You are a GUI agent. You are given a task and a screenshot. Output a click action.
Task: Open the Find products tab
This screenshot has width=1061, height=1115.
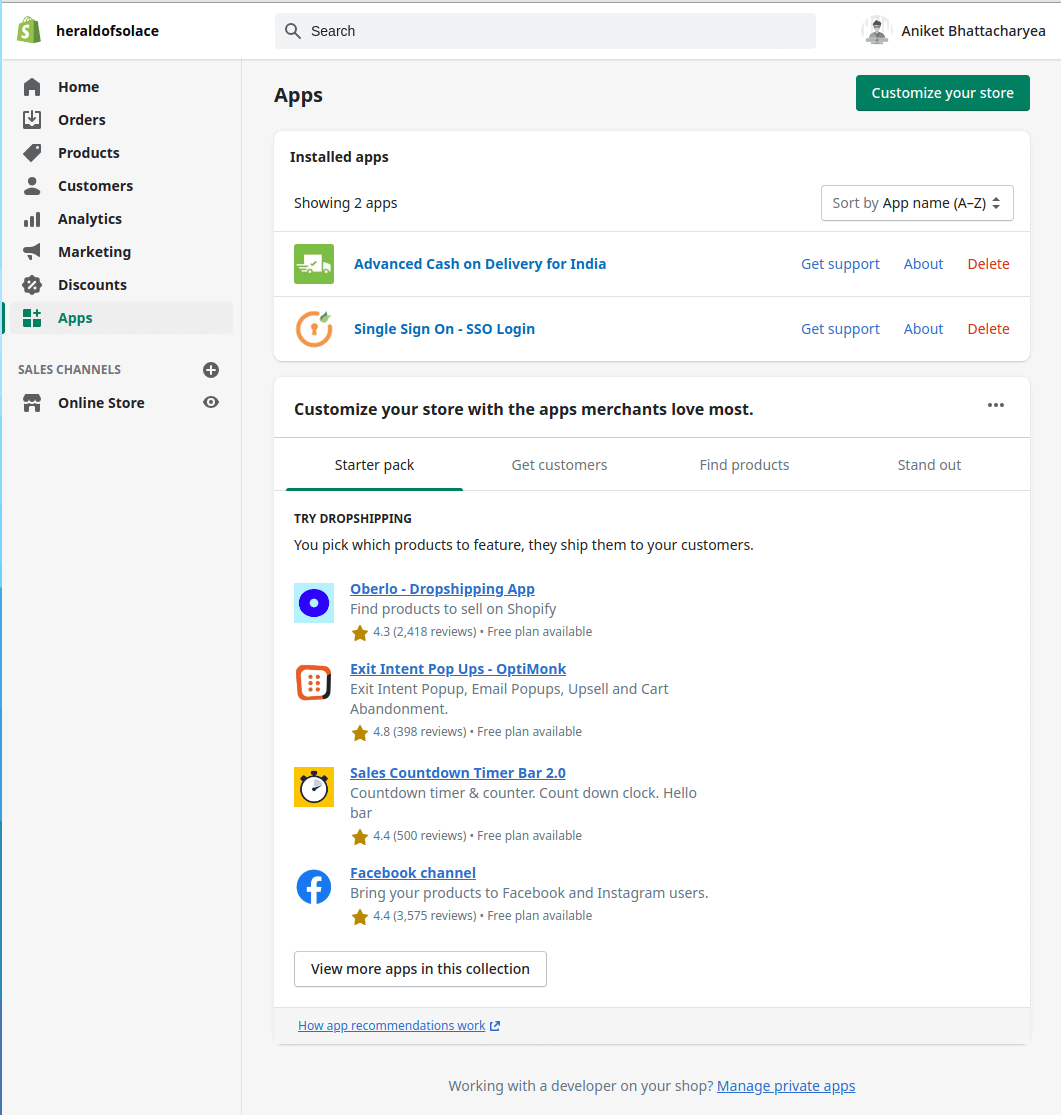[x=744, y=465]
